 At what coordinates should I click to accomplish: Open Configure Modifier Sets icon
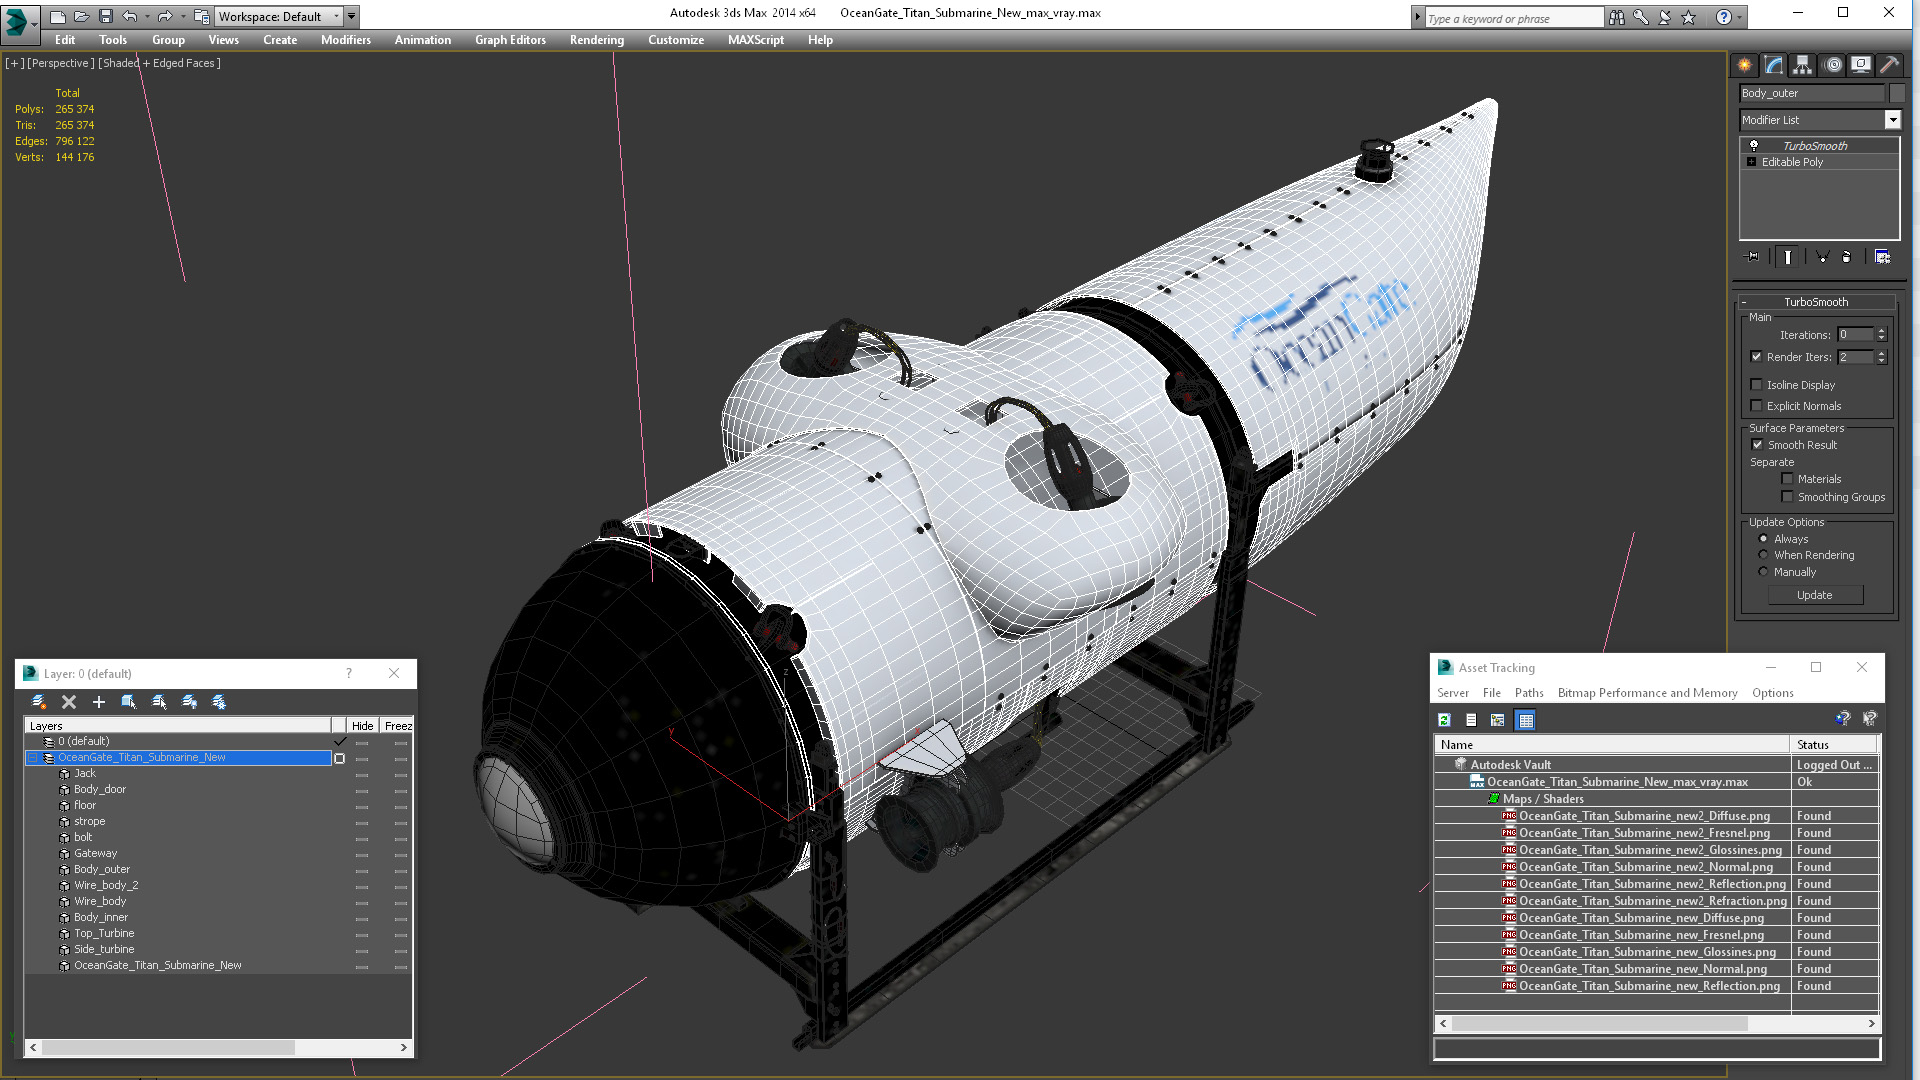(1882, 257)
